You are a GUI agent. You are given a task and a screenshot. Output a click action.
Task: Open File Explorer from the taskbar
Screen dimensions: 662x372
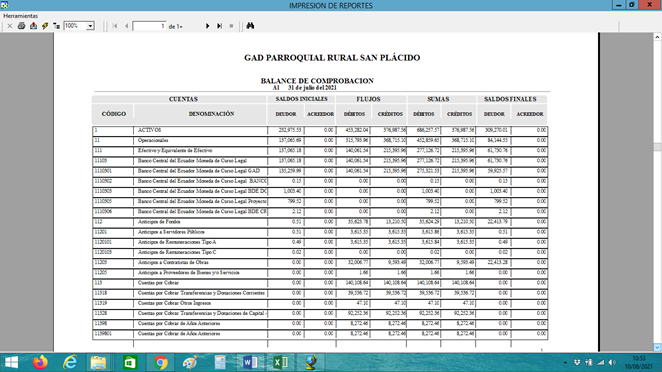[x=98, y=362]
